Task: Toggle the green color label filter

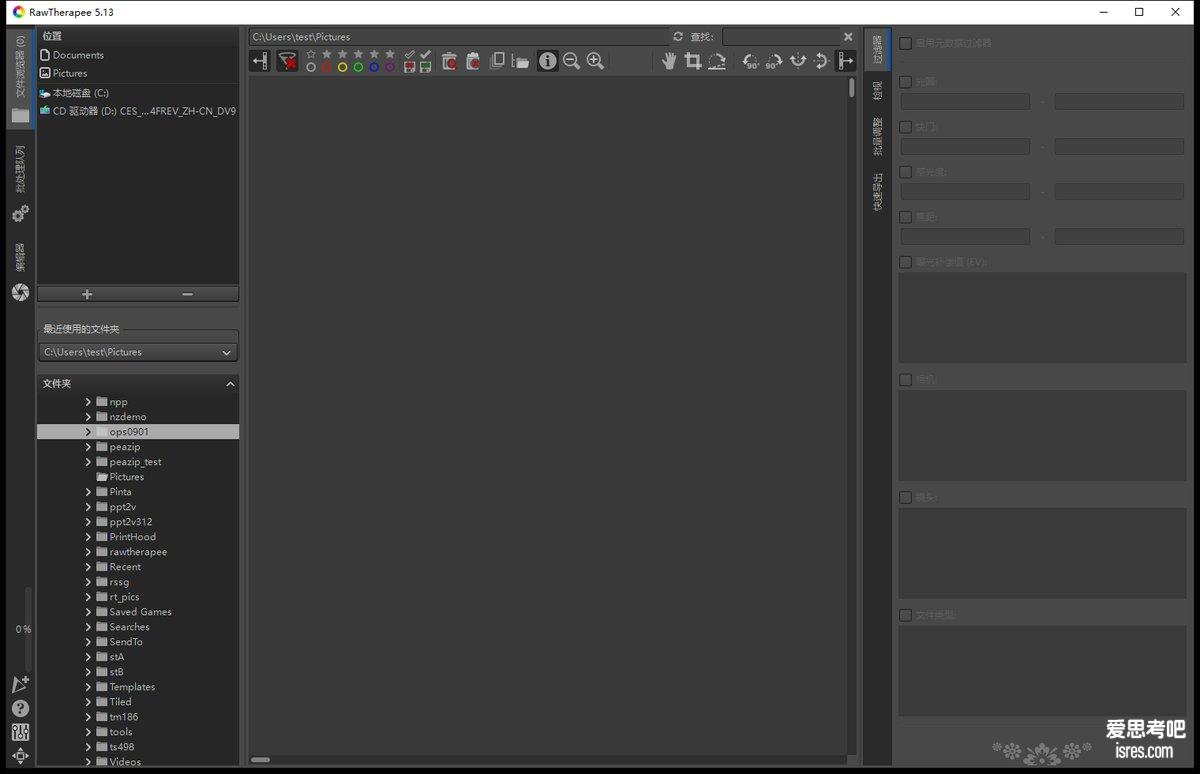Action: click(x=358, y=67)
